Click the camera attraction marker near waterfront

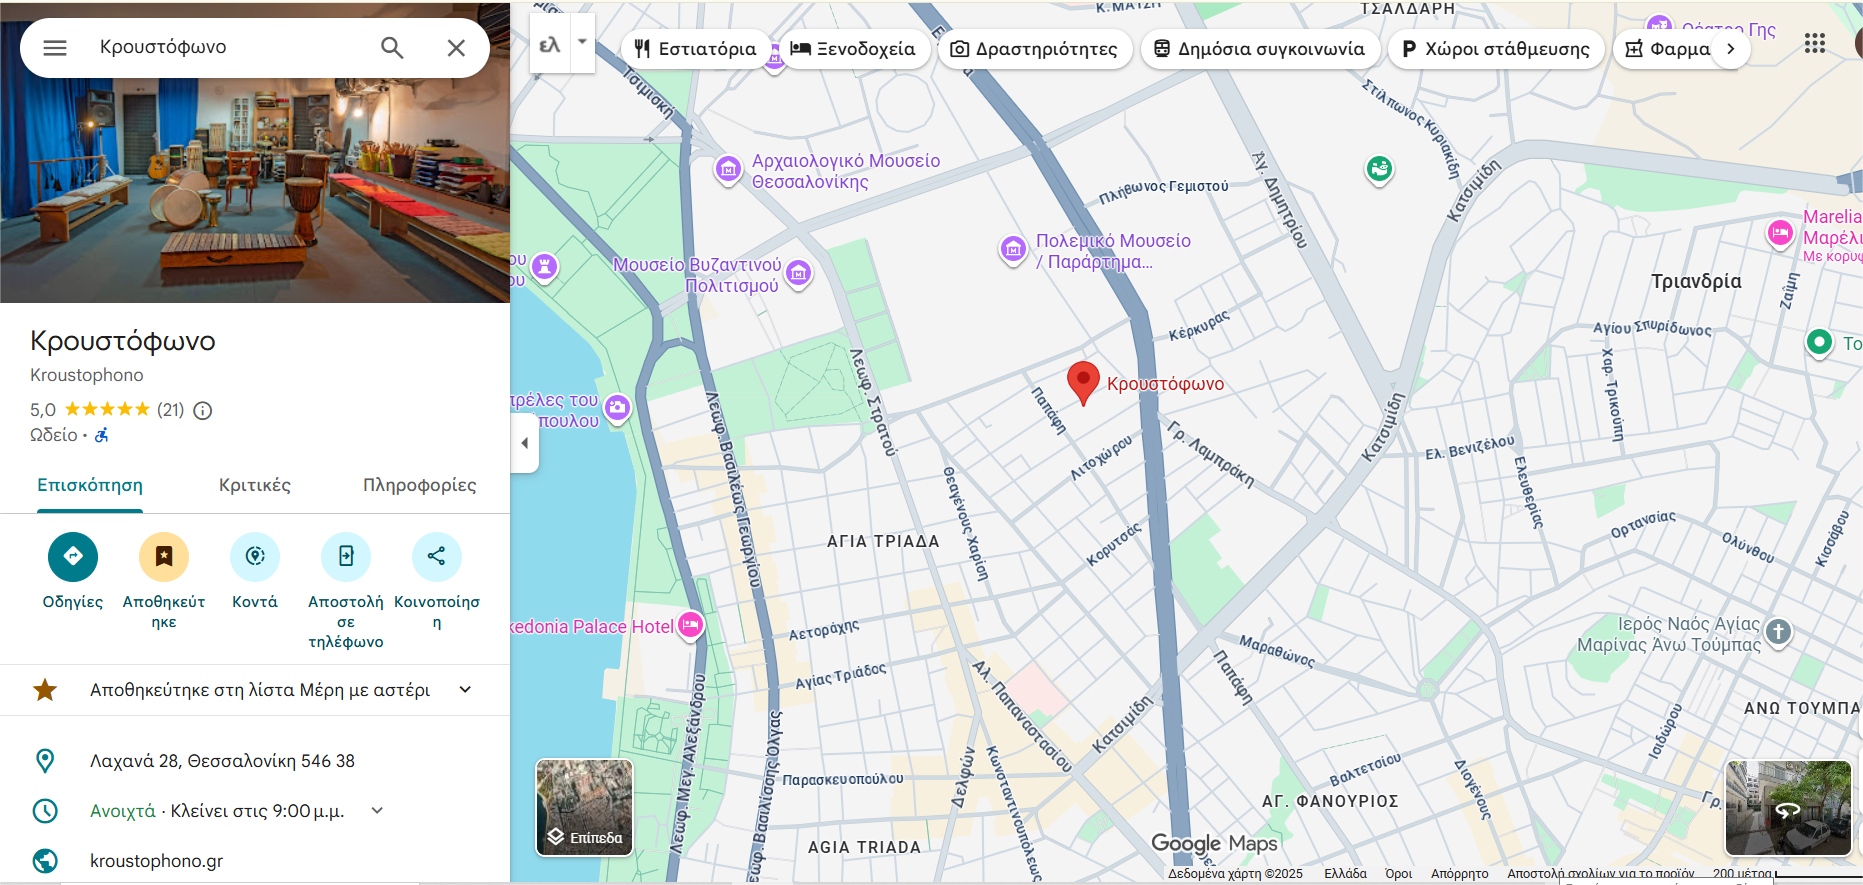coord(618,407)
